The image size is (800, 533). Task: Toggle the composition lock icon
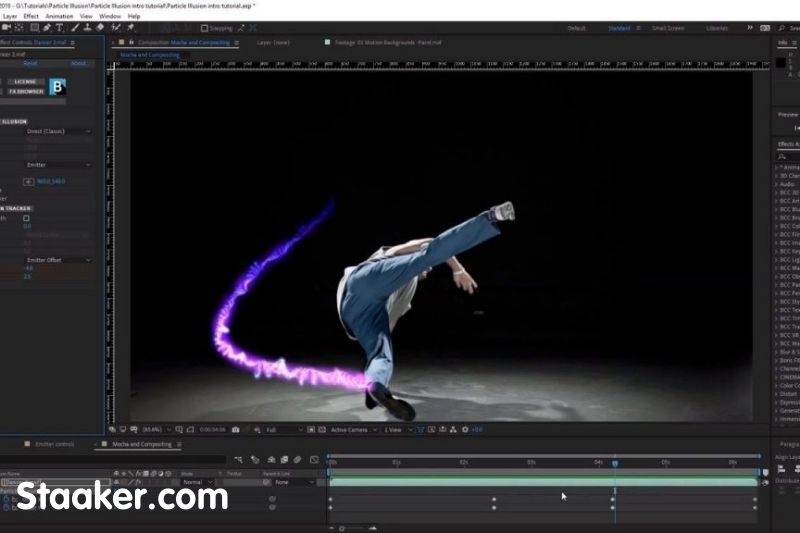pyautogui.click(x=131, y=42)
